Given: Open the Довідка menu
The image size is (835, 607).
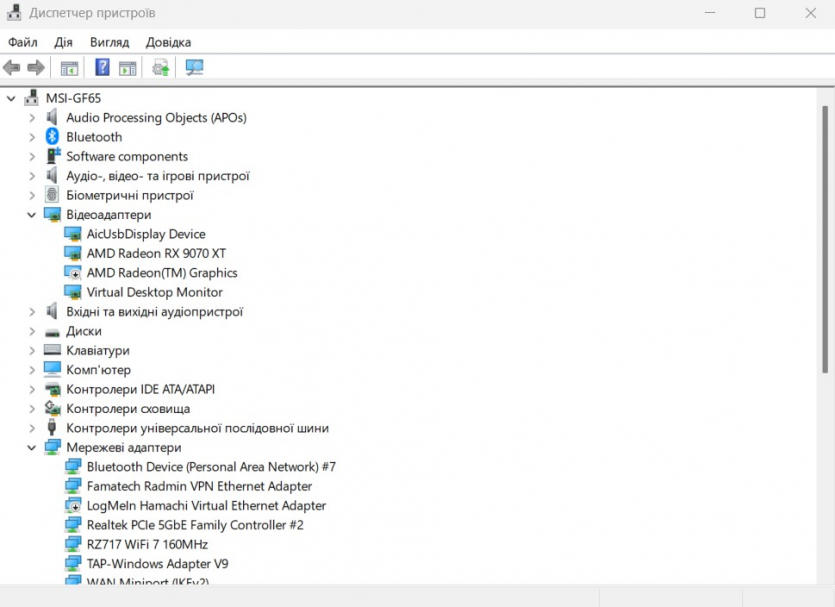Looking at the screenshot, I should (x=168, y=42).
